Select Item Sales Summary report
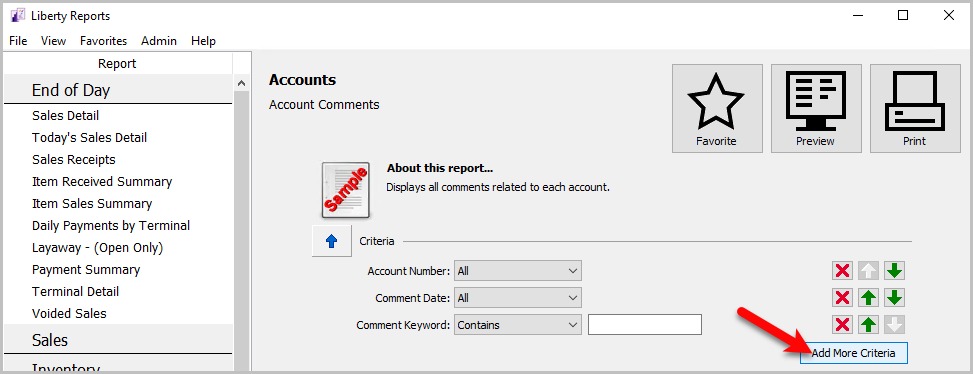 (92, 203)
